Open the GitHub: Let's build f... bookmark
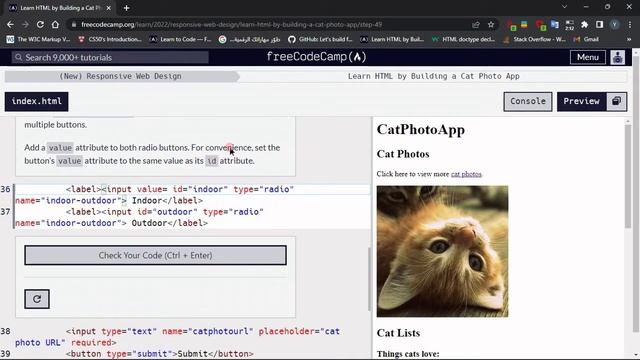 click(x=320, y=39)
